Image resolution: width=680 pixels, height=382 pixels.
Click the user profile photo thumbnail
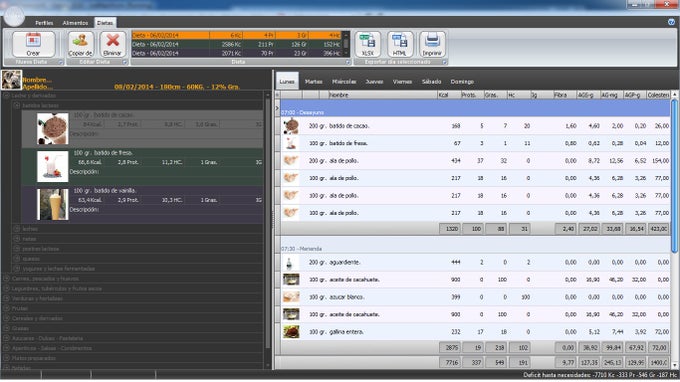pyautogui.click(x=11, y=80)
